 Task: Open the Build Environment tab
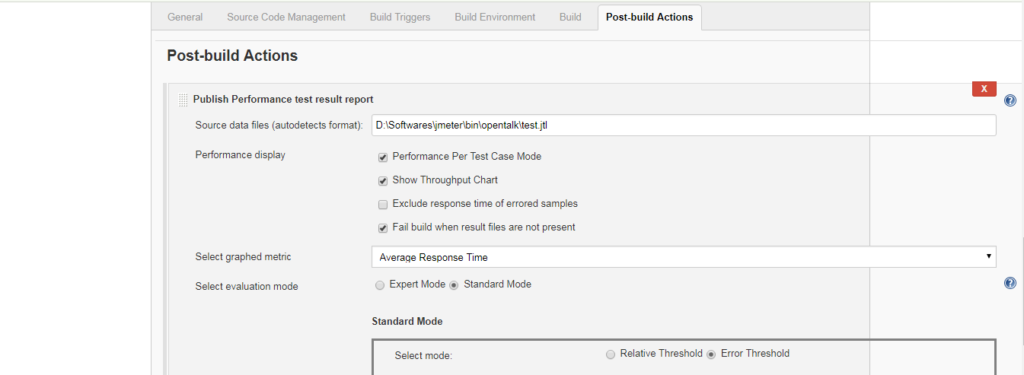(495, 18)
